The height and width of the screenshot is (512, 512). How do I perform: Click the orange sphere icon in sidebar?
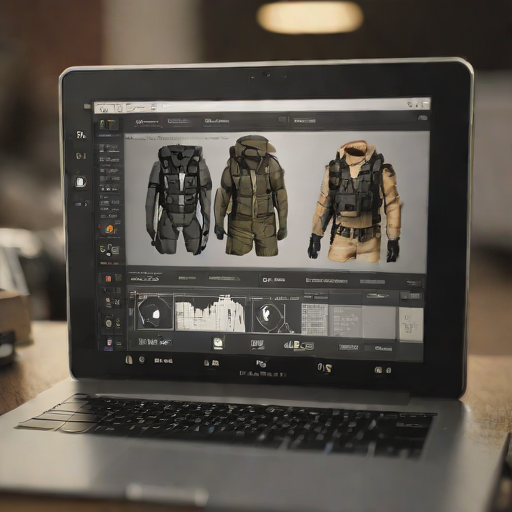(x=109, y=229)
